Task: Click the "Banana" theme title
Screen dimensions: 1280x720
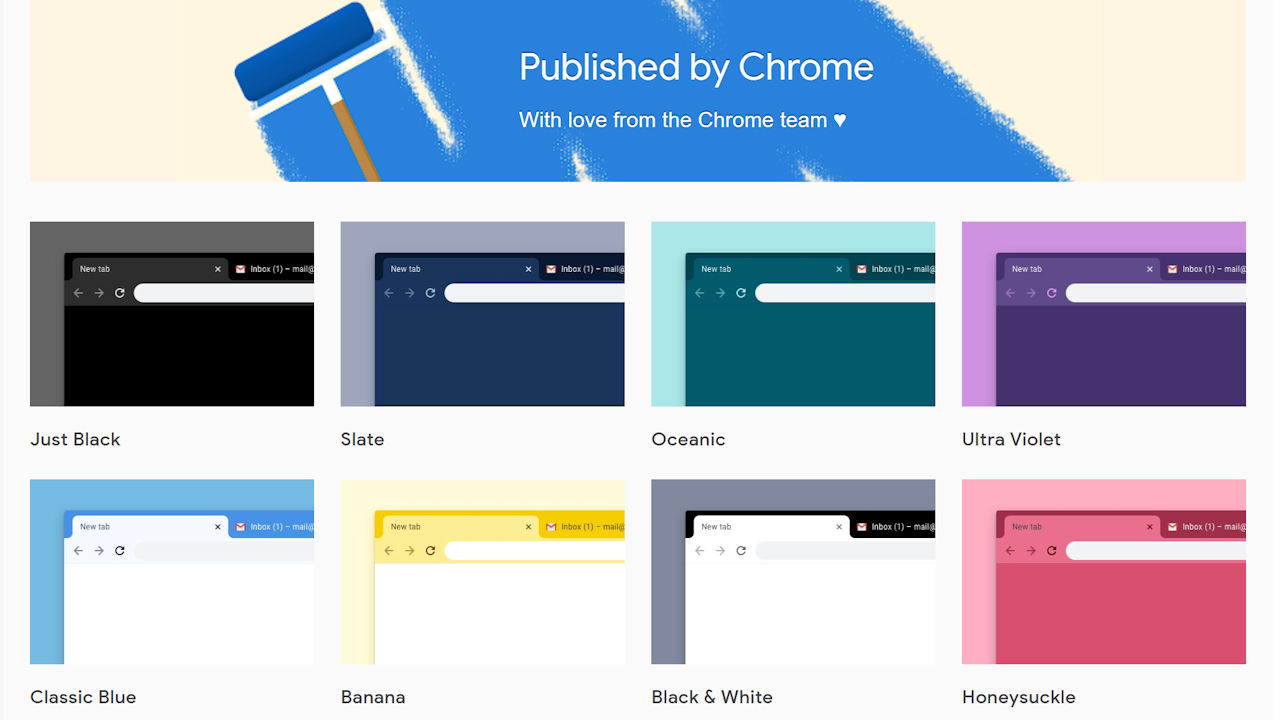Action: coord(373,697)
